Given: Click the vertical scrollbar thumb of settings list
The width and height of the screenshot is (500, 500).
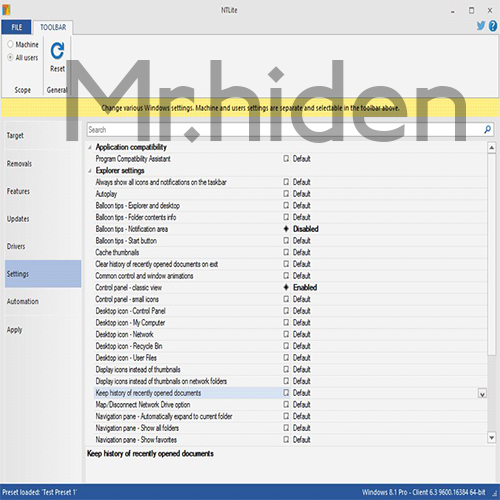Looking at the screenshot, I should click(x=491, y=254).
